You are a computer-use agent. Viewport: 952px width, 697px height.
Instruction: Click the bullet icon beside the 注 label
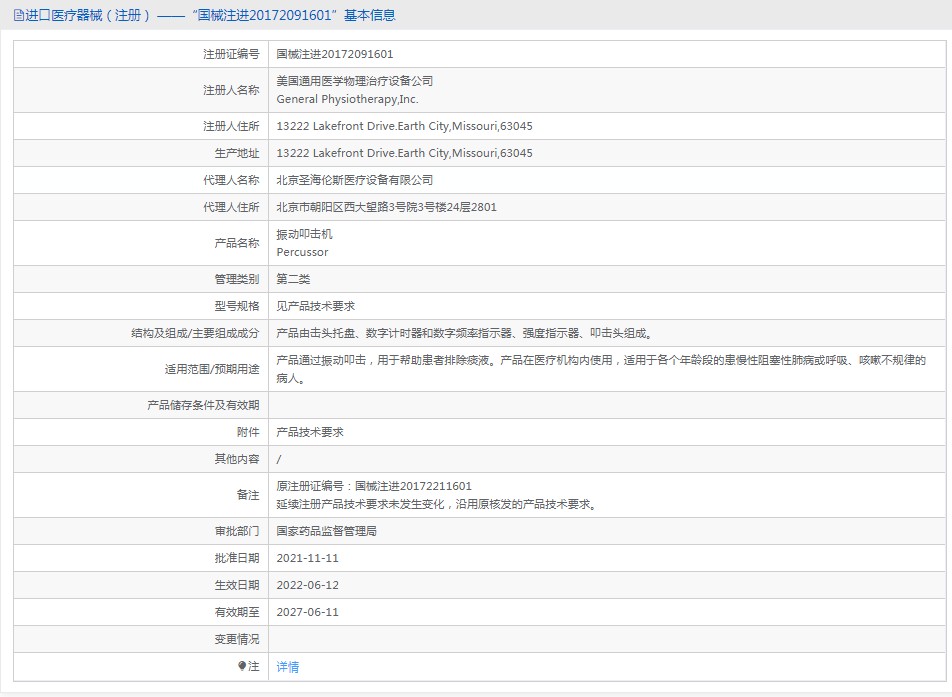pos(241,666)
